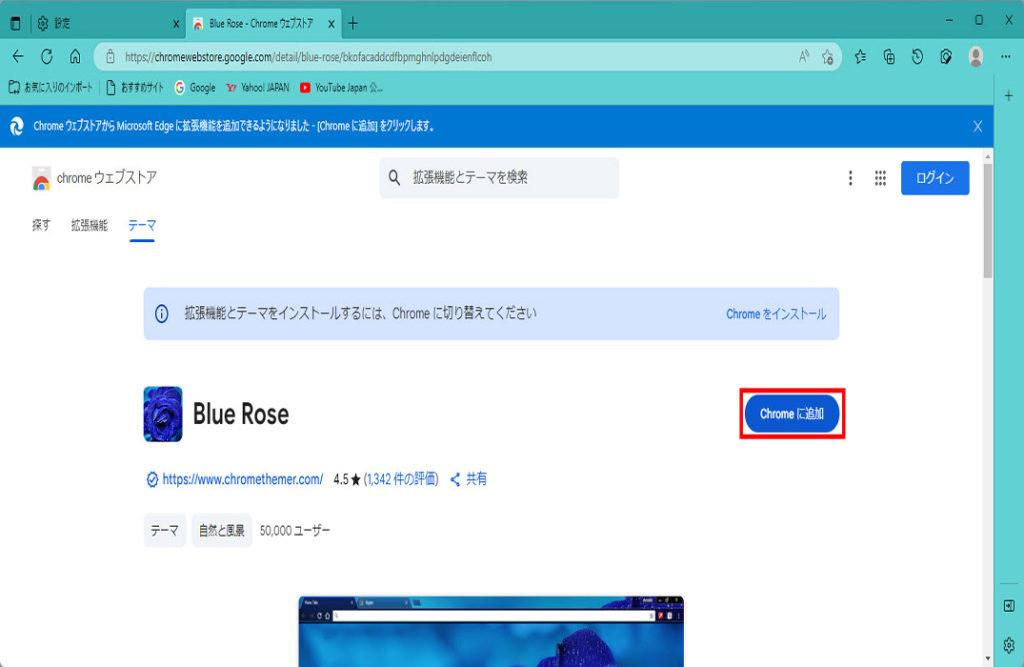Open the three-dot menu in web store
The width and height of the screenshot is (1024, 667).
(850, 178)
